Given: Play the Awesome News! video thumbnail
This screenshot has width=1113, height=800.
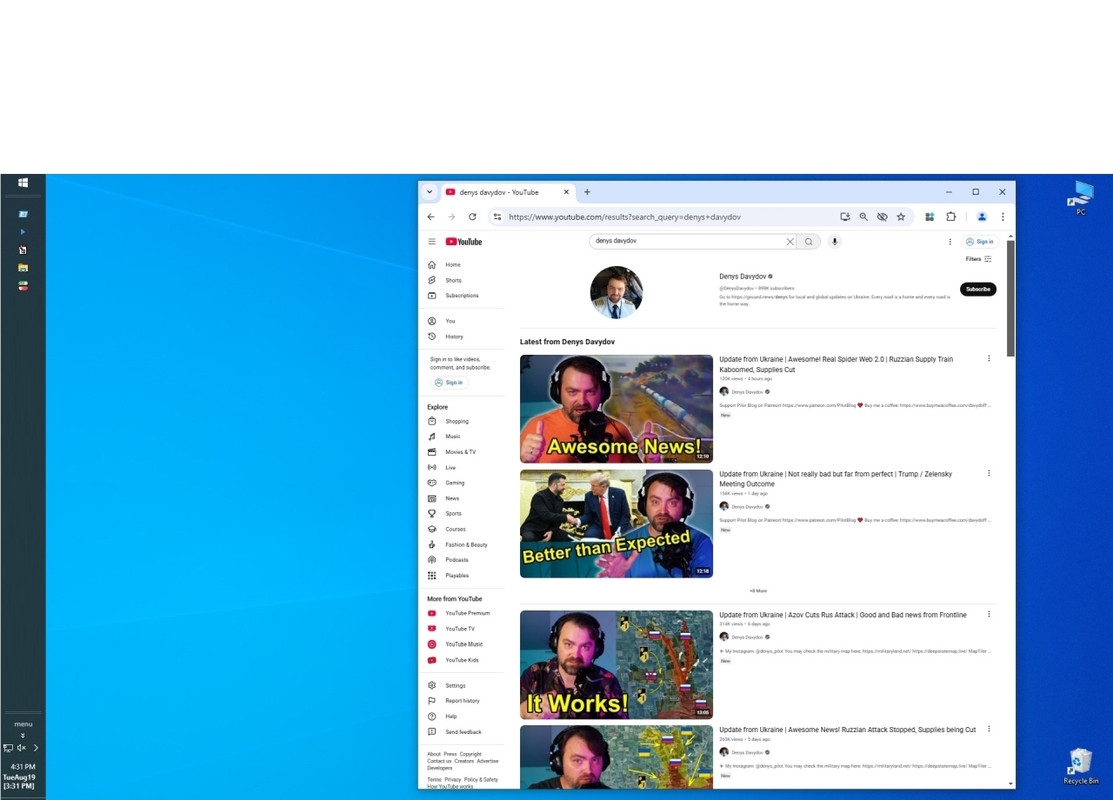Looking at the screenshot, I should (x=616, y=409).
